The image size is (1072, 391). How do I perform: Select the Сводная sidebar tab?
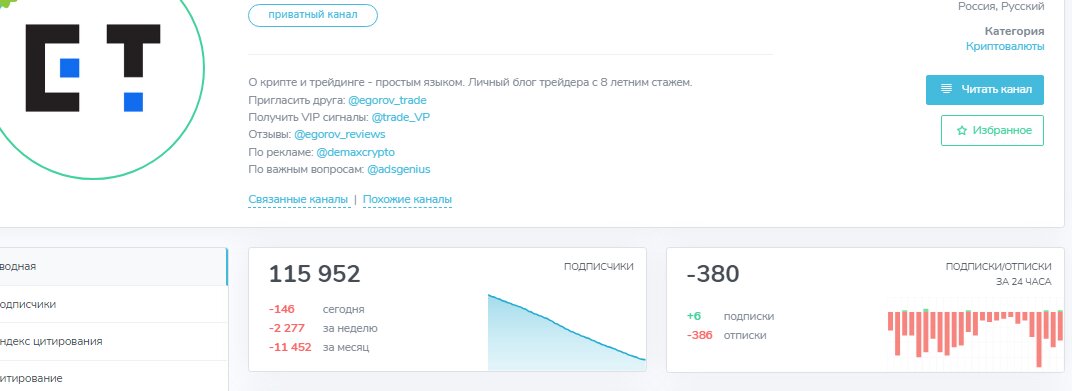coord(113,267)
